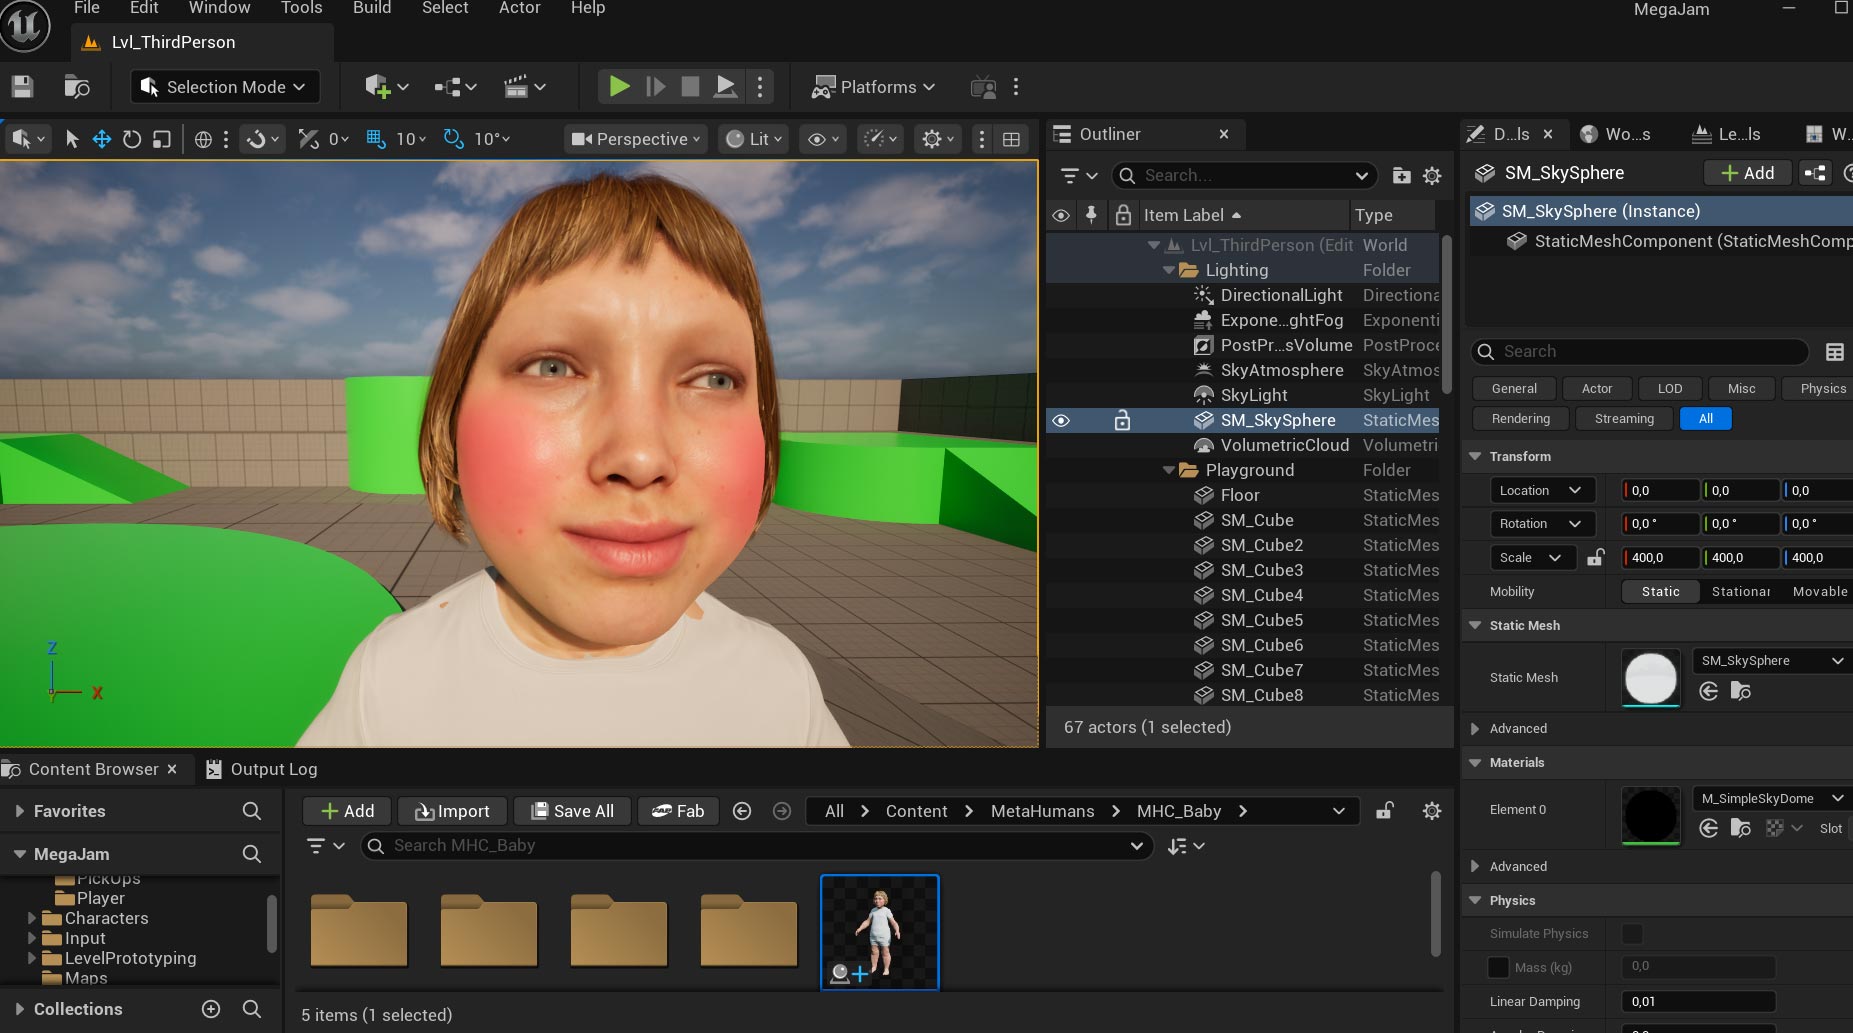This screenshot has height=1033, width=1853.
Task: Open the Build menu
Action: coord(372,8)
